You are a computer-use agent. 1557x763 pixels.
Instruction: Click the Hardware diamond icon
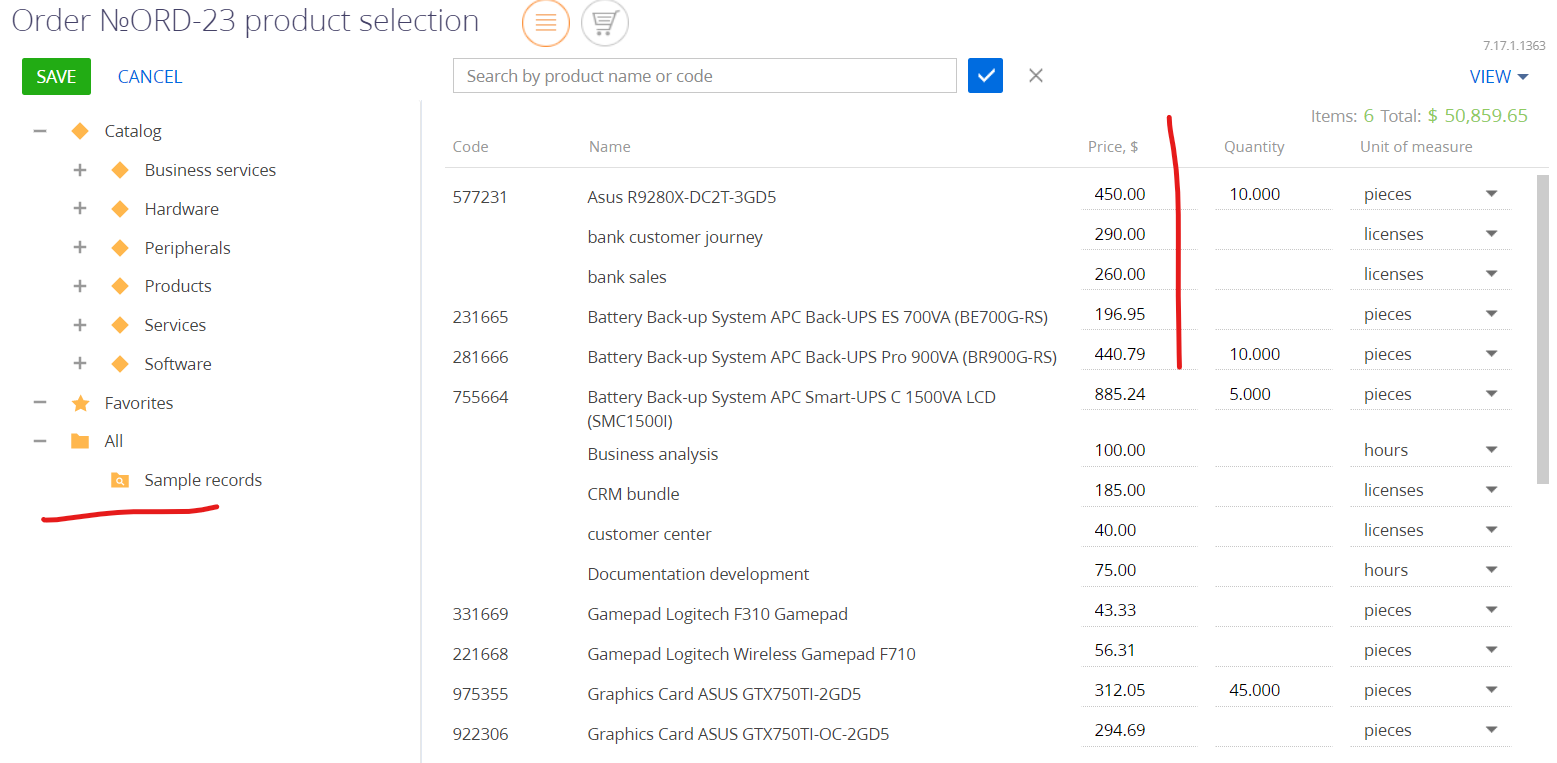[x=120, y=209]
